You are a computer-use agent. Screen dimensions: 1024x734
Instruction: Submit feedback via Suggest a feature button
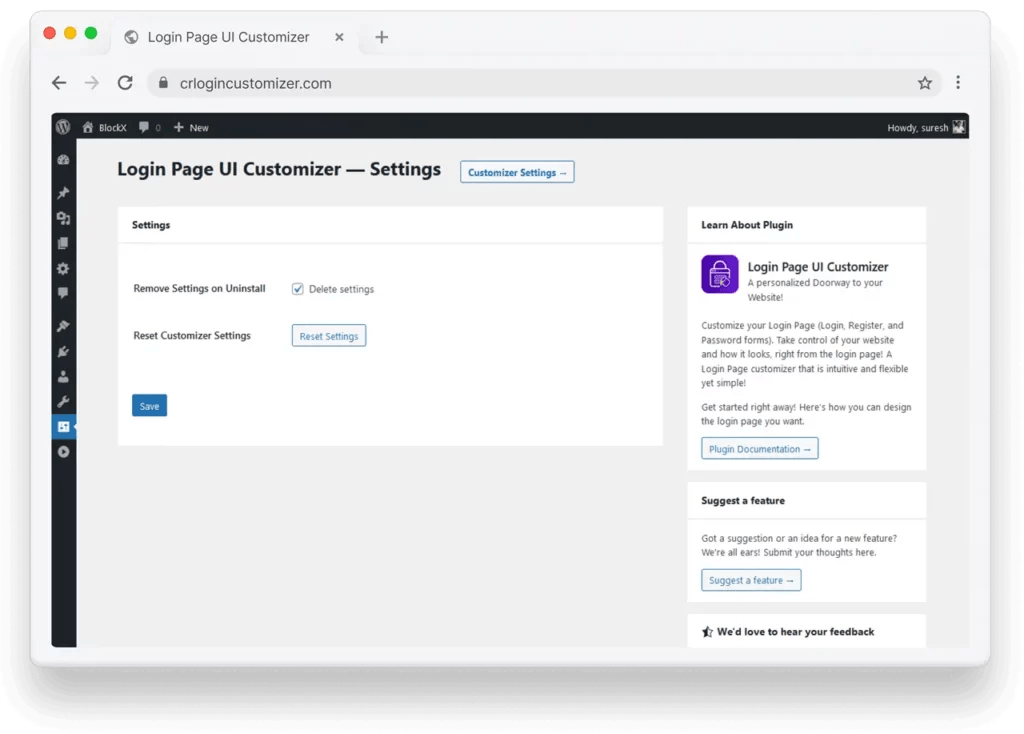751,579
